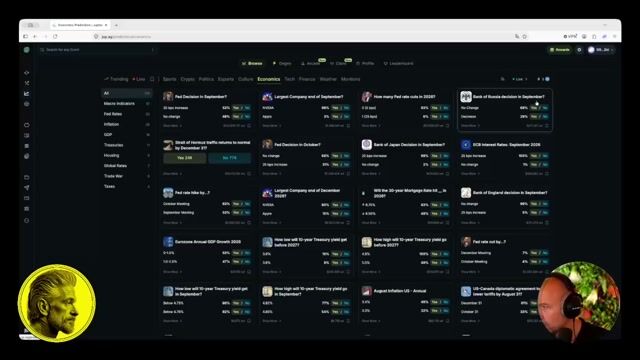Select the Culture category

(x=246, y=79)
